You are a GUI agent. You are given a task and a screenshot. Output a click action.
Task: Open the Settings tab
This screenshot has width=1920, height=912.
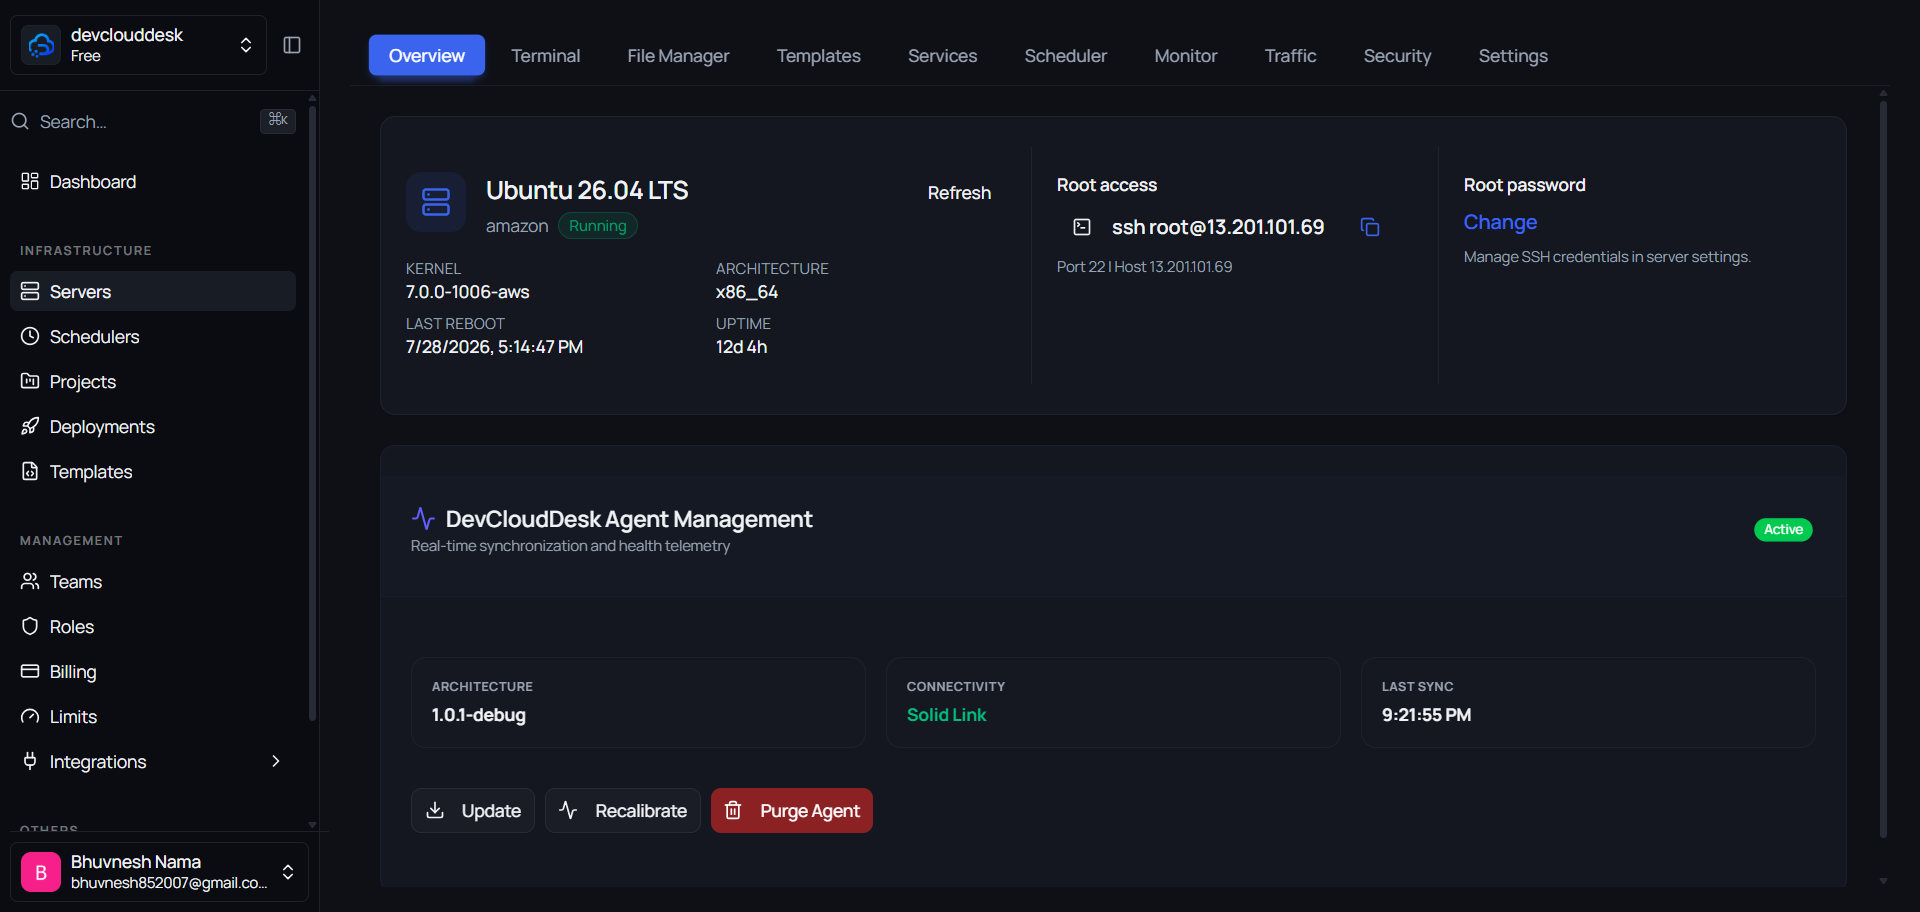tap(1513, 55)
